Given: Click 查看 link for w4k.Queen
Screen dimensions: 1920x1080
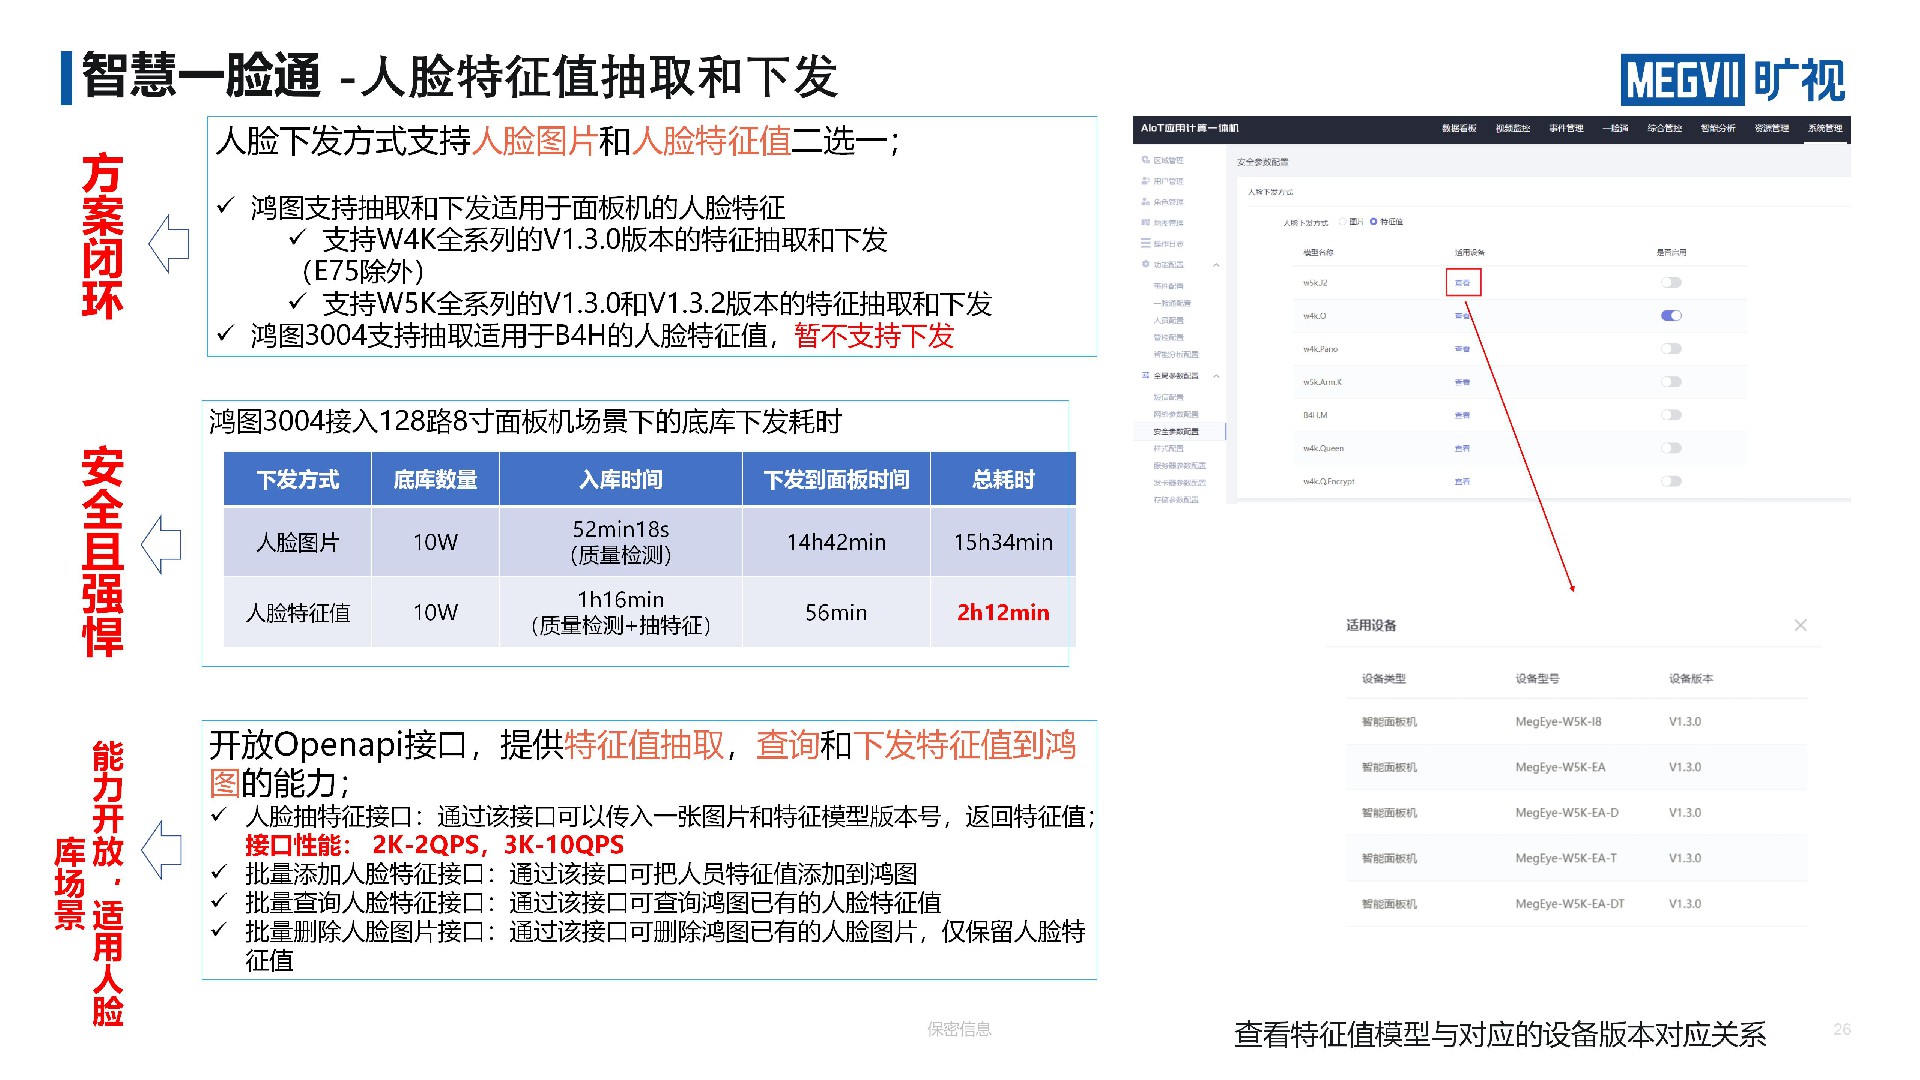Looking at the screenshot, I should (x=1462, y=448).
